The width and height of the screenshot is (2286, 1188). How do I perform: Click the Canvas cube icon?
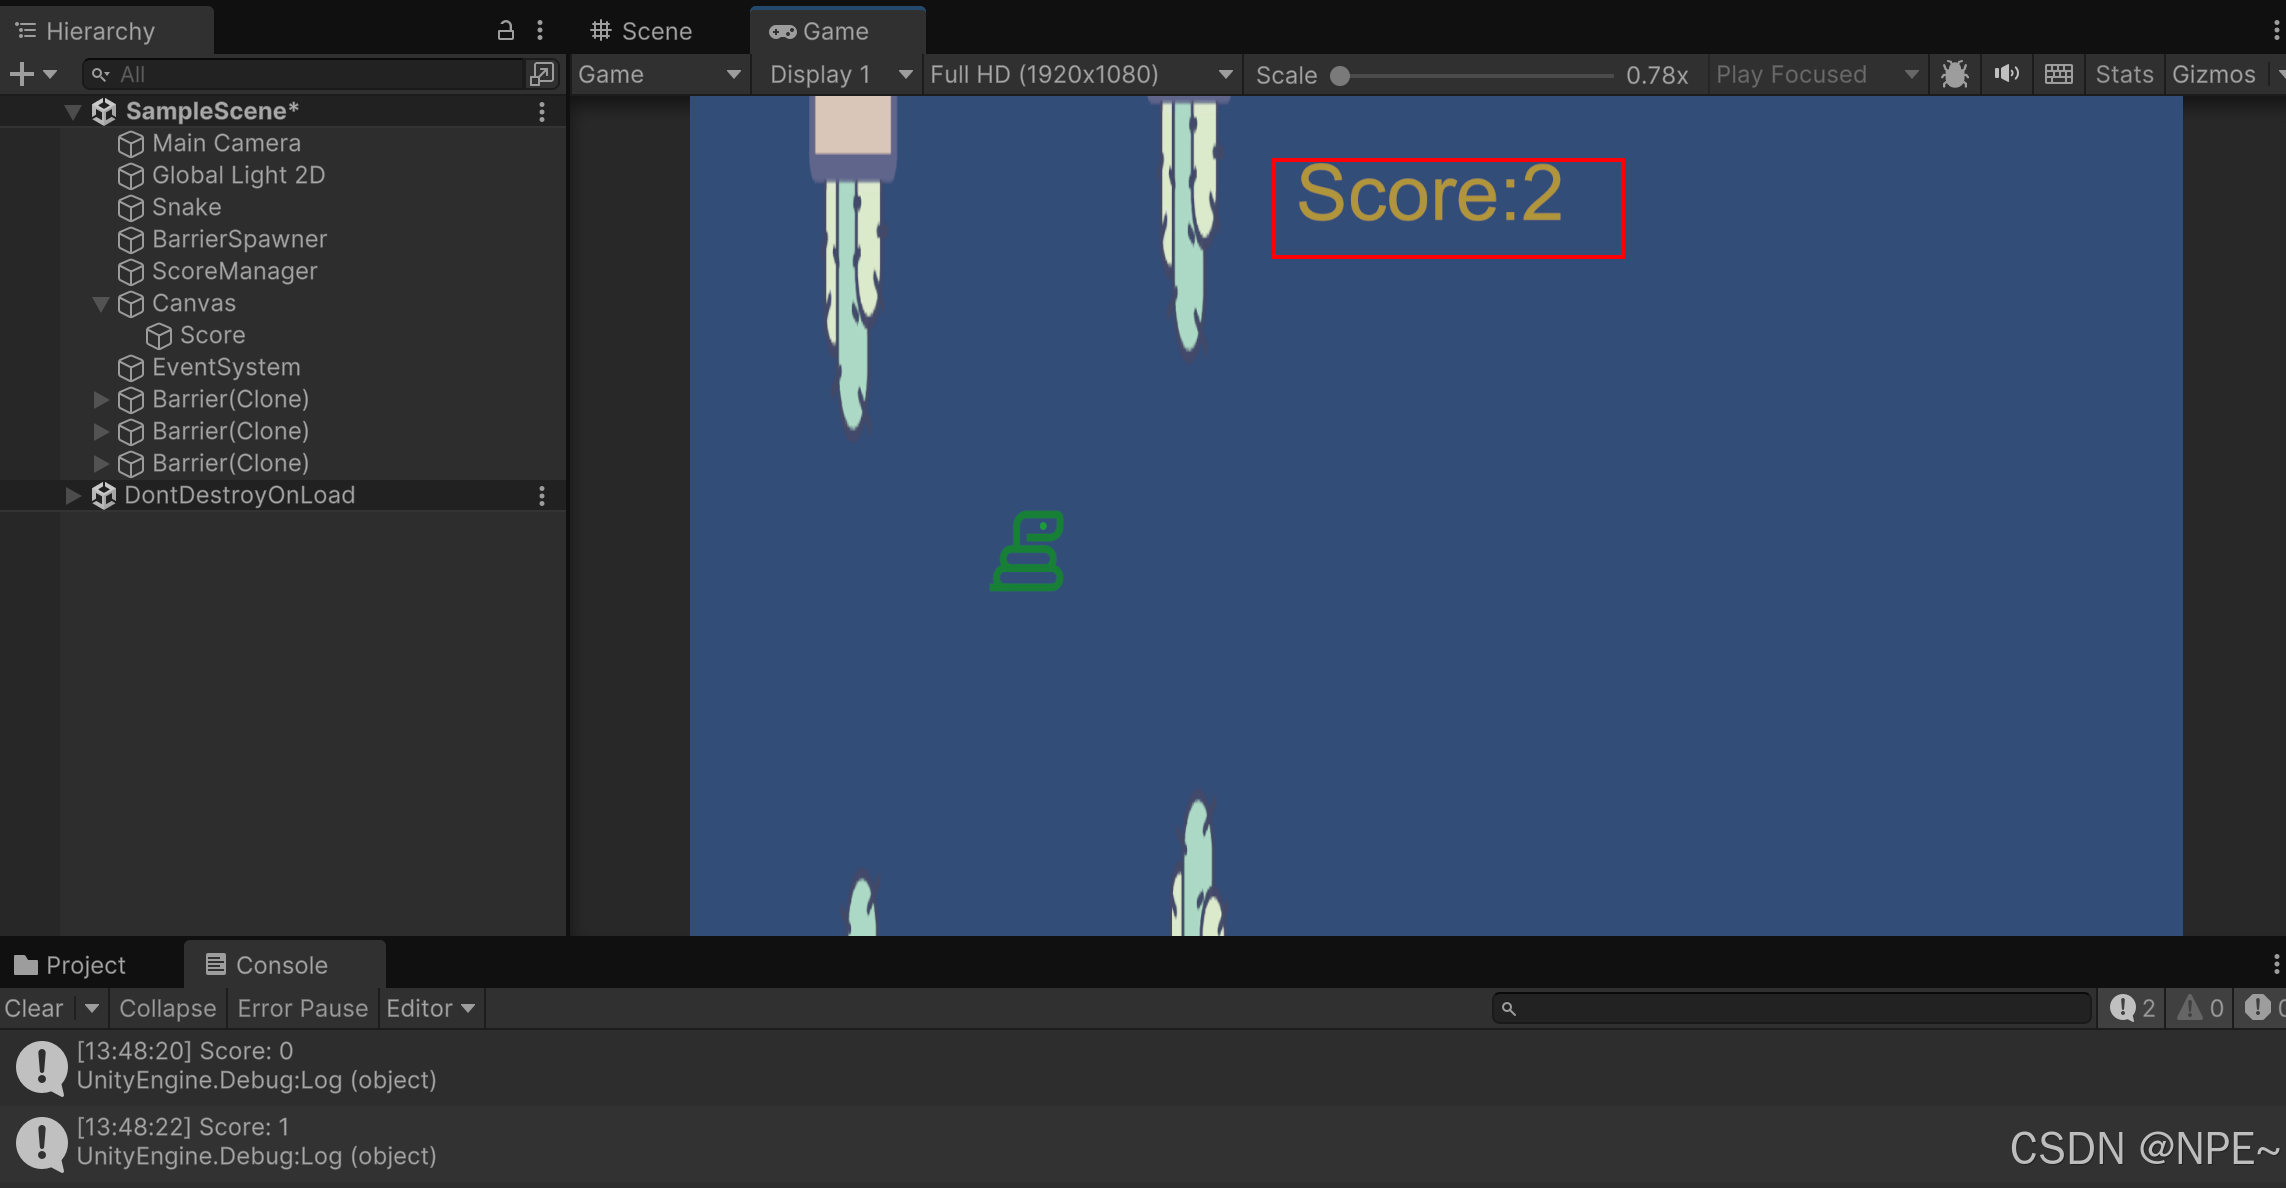tap(131, 304)
